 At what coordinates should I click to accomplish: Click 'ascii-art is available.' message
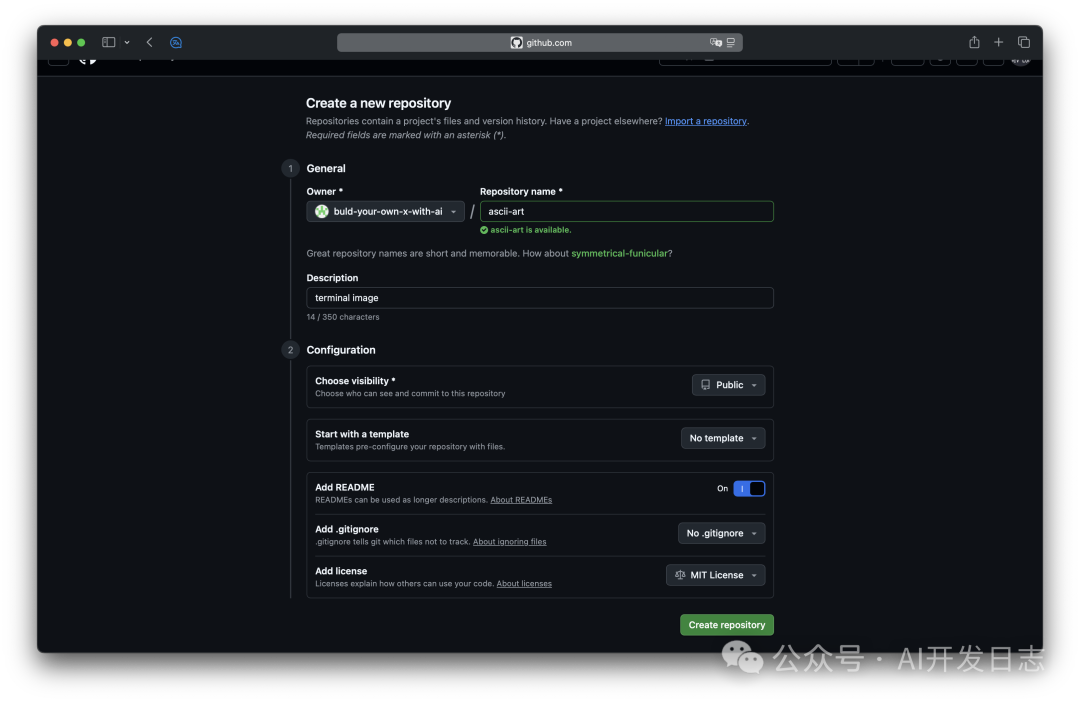click(x=530, y=230)
